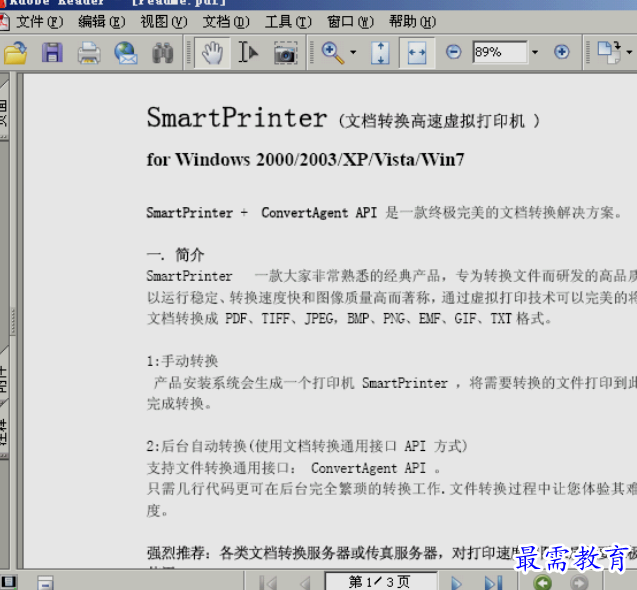Open a file with the folder icon

point(15,53)
